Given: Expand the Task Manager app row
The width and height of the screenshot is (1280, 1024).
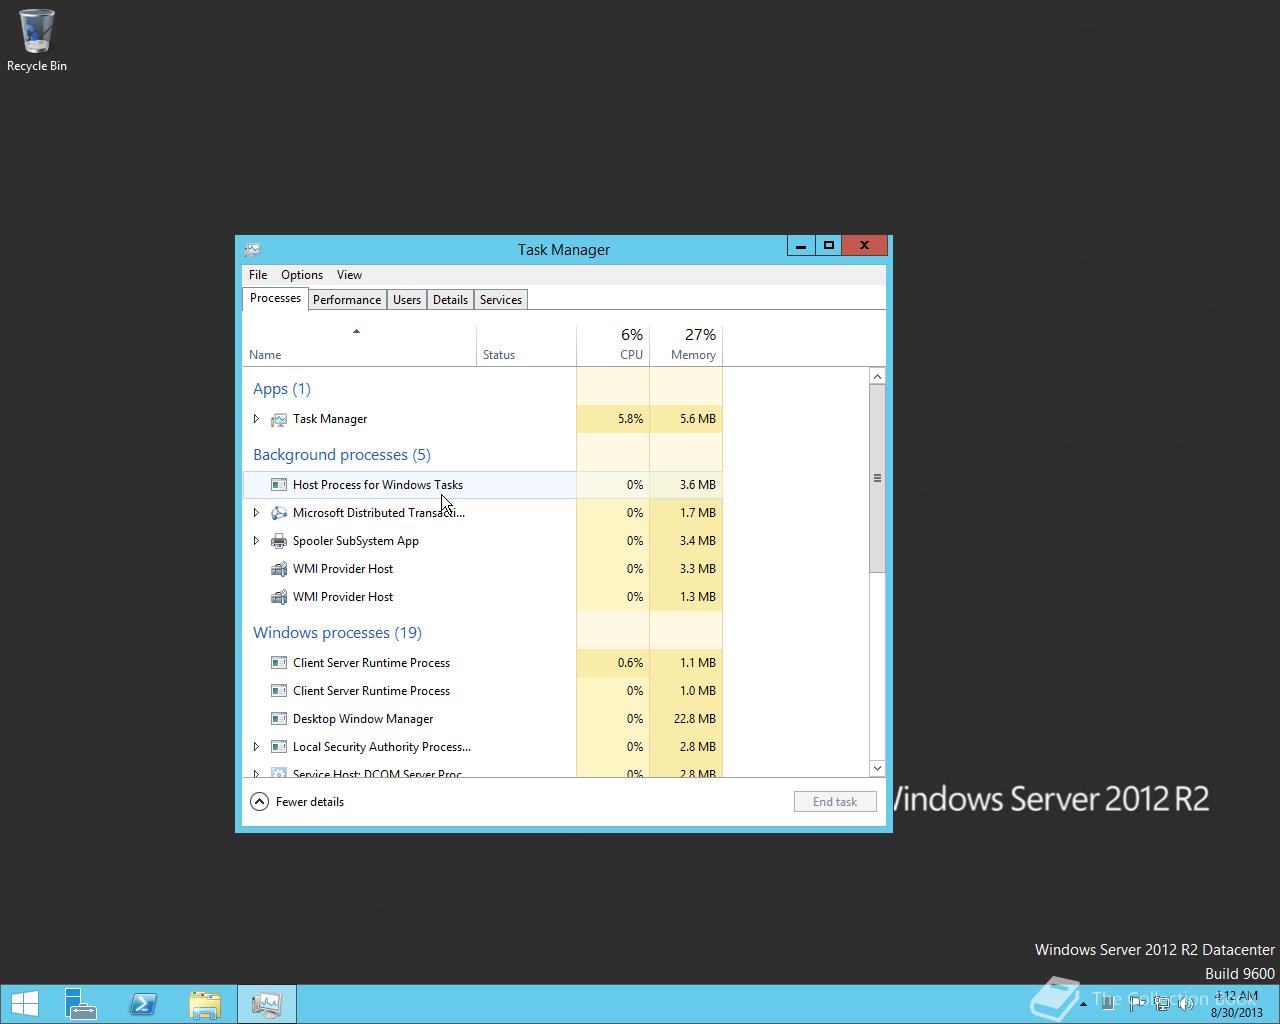Looking at the screenshot, I should pyautogui.click(x=256, y=419).
